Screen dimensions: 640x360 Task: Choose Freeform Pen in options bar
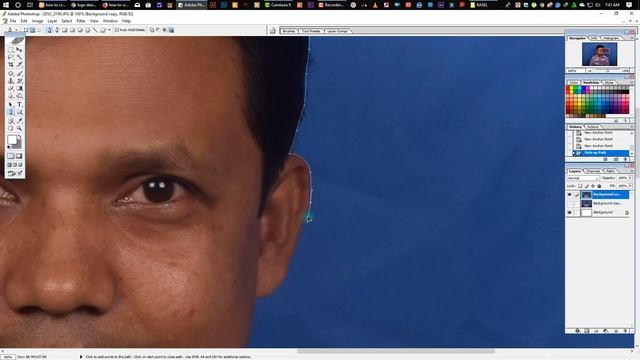[57, 30]
